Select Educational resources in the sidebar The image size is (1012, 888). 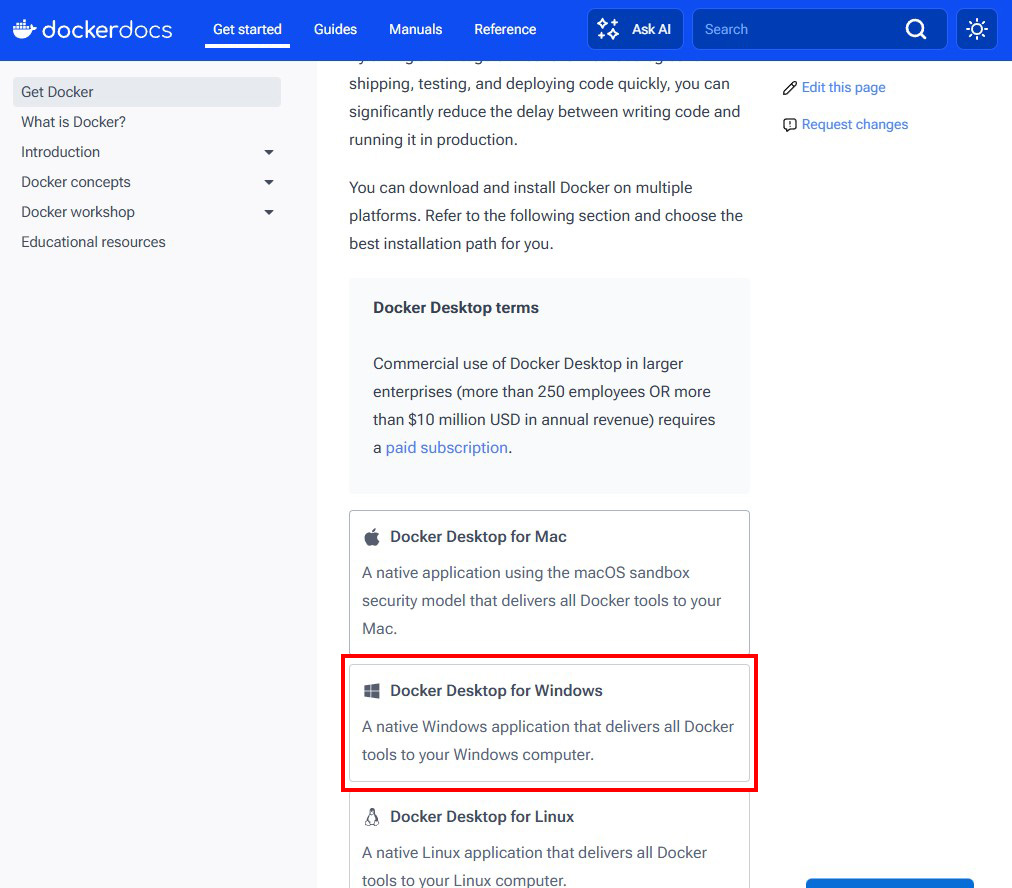(93, 241)
